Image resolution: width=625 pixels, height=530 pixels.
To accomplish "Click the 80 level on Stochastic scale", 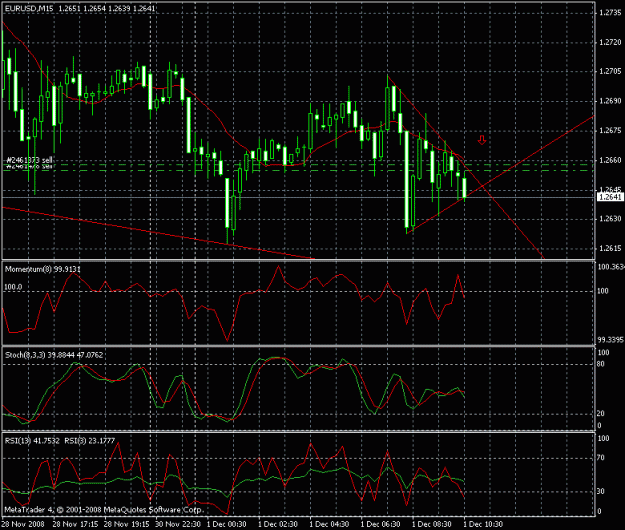I will (x=600, y=364).
